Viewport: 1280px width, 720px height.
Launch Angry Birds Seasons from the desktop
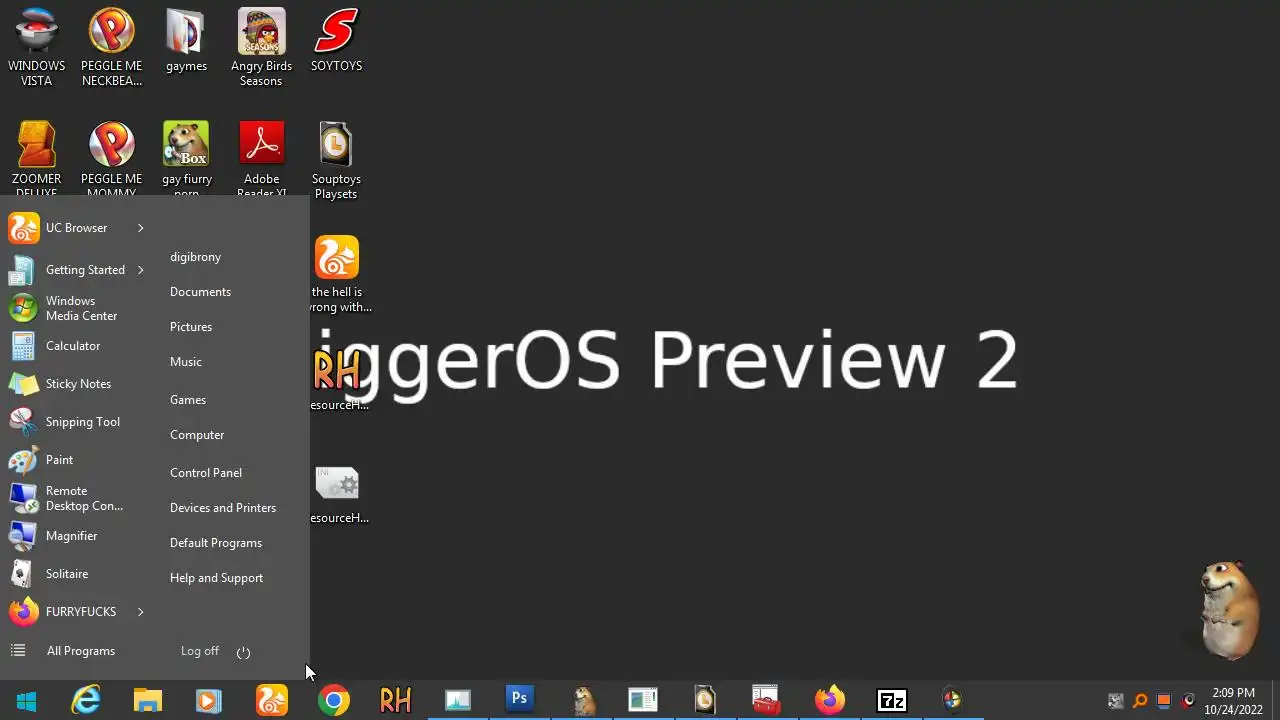[x=261, y=48]
